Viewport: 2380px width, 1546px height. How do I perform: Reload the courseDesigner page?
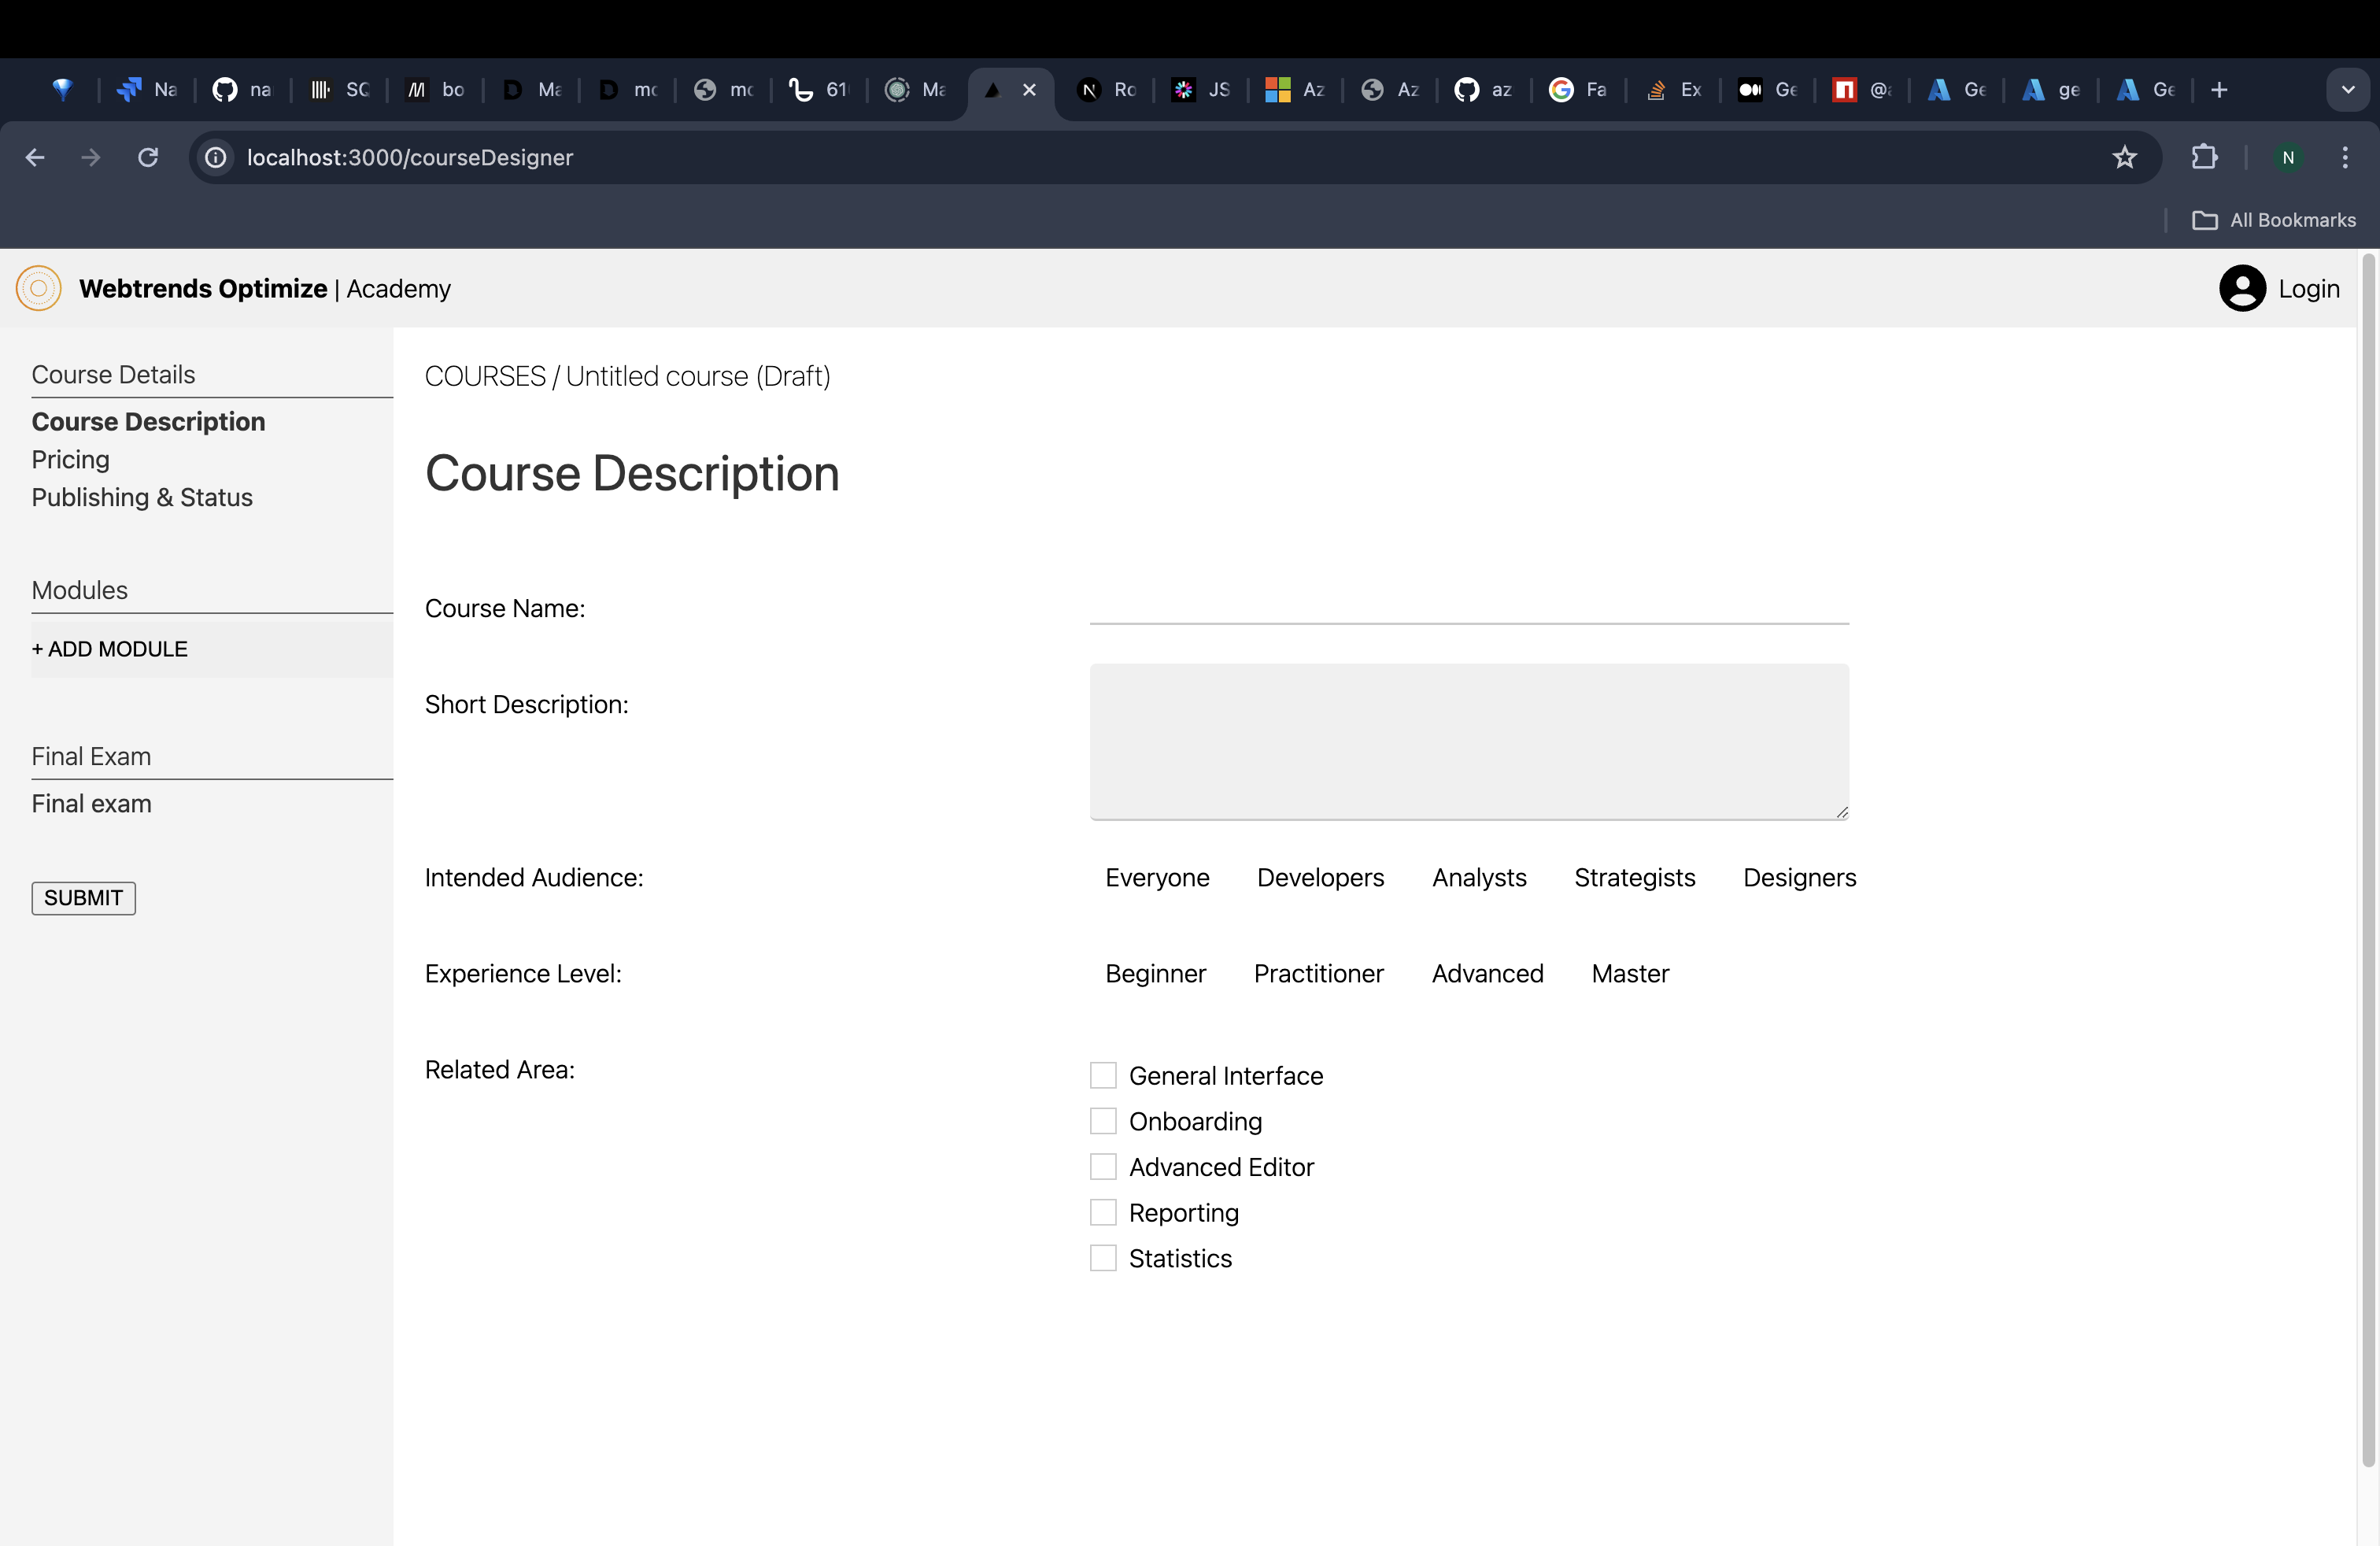point(148,157)
